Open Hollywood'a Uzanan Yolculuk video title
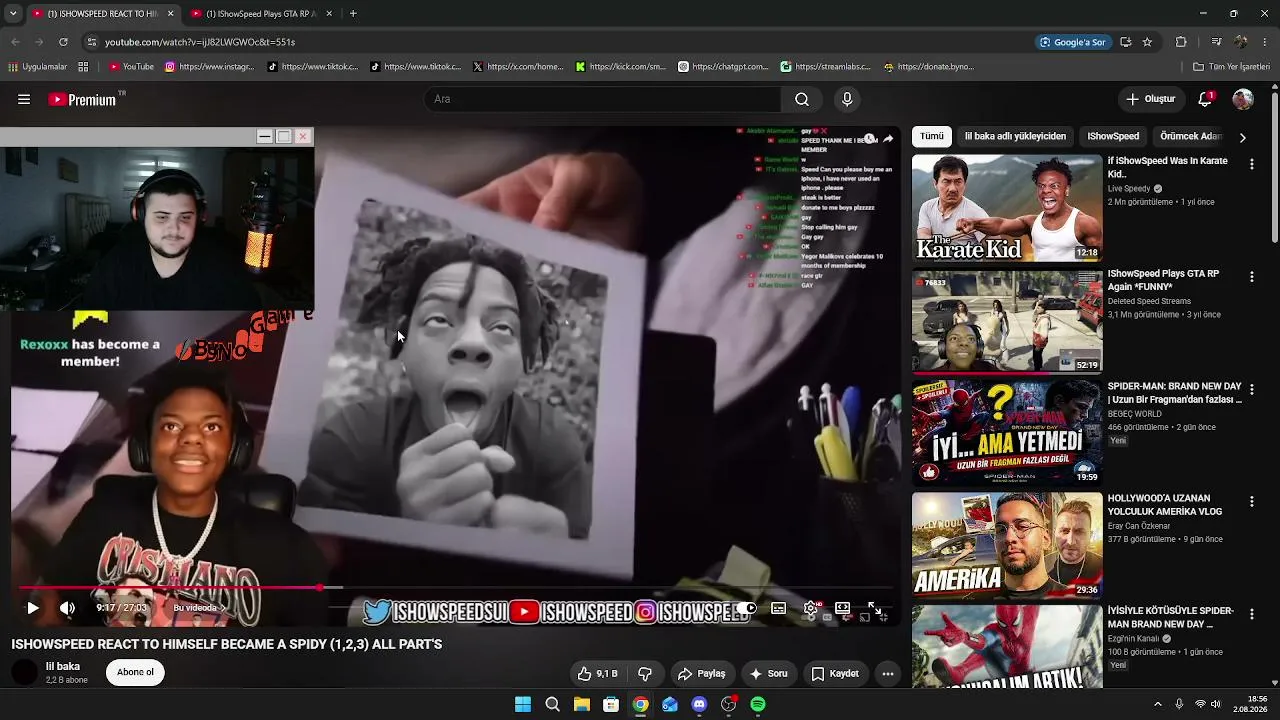Screen dimensions: 1280x720 [1165, 505]
